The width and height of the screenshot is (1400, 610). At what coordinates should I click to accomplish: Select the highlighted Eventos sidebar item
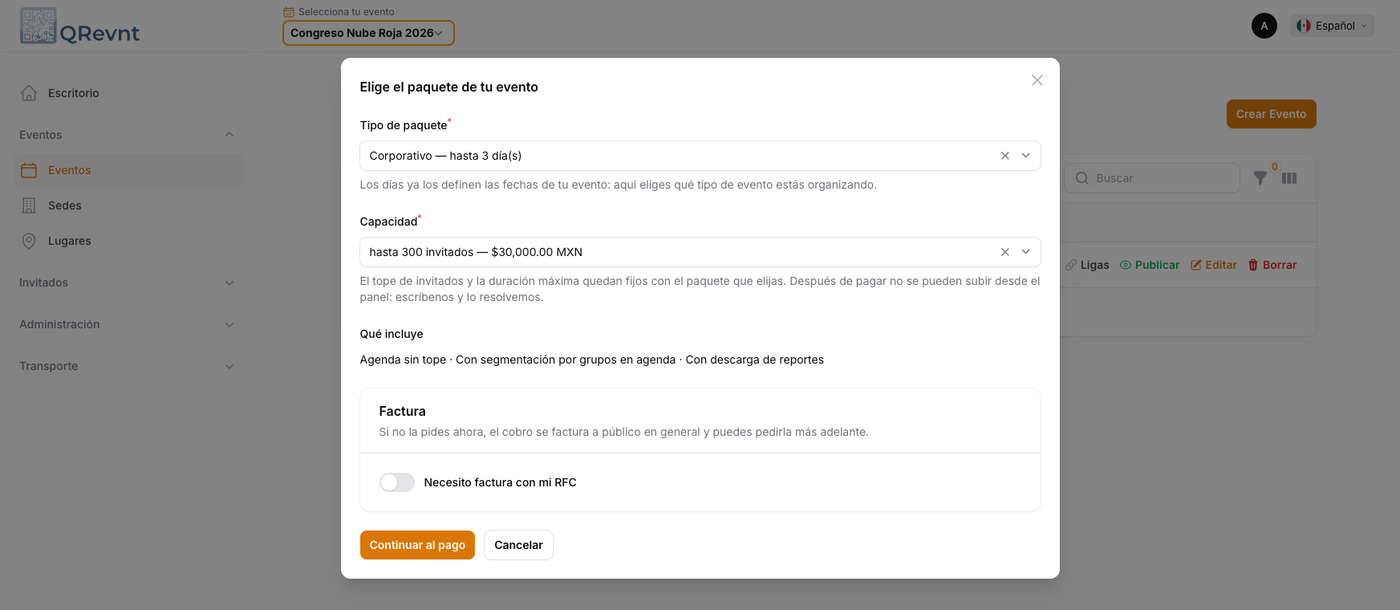[x=129, y=170]
